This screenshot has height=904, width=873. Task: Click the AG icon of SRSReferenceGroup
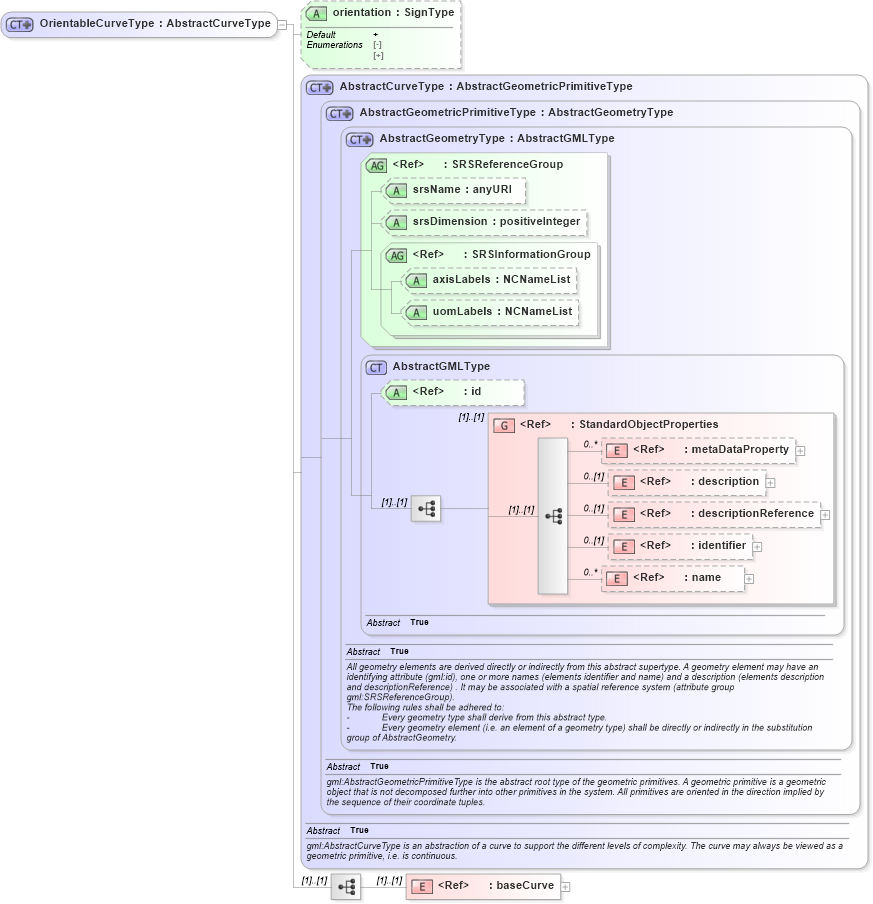(x=377, y=165)
